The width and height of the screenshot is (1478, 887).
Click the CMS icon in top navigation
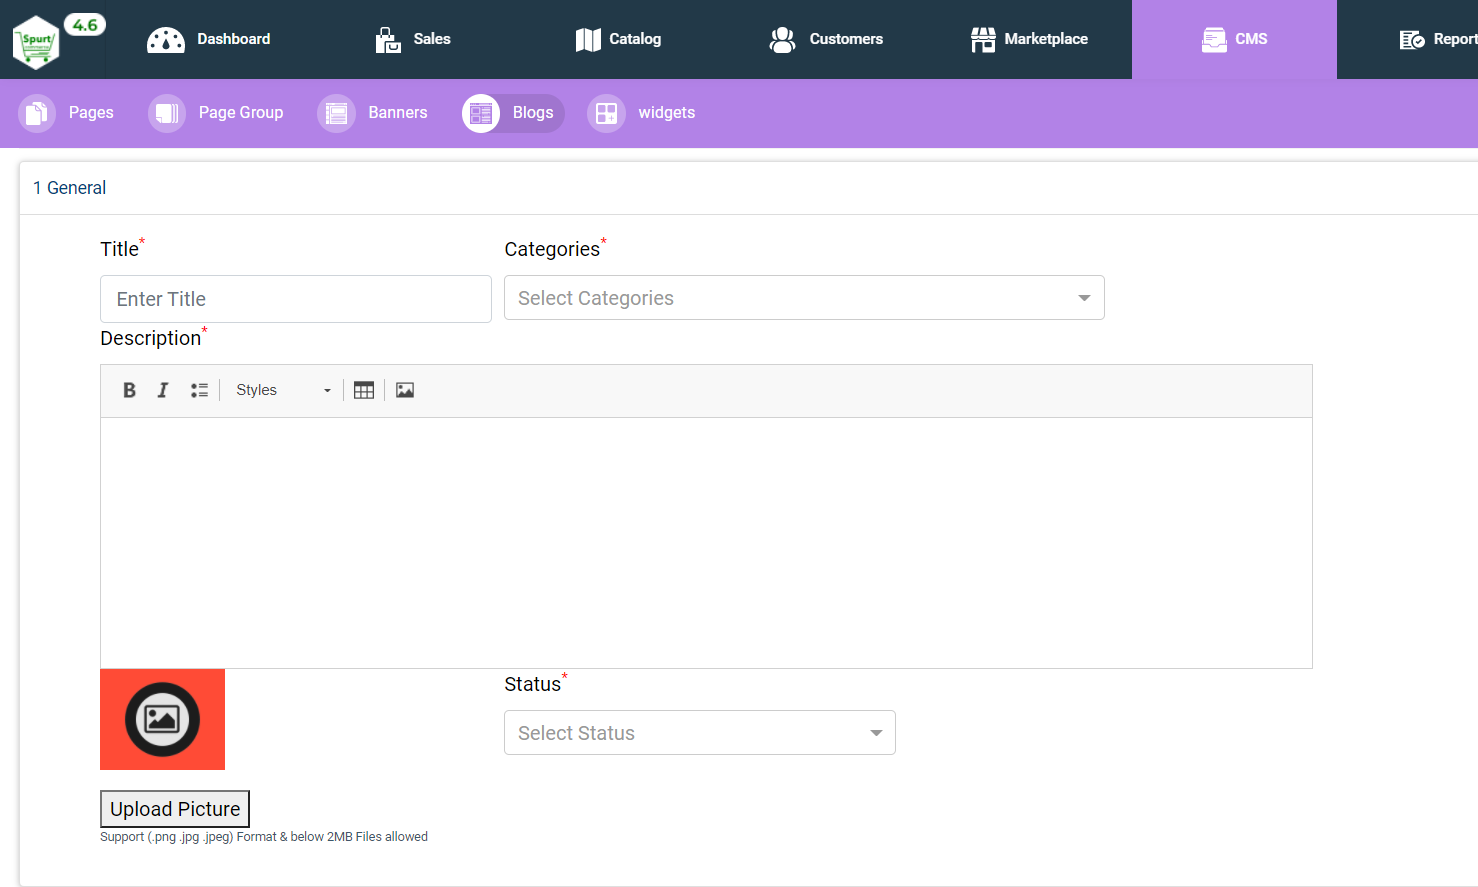[x=1214, y=40]
